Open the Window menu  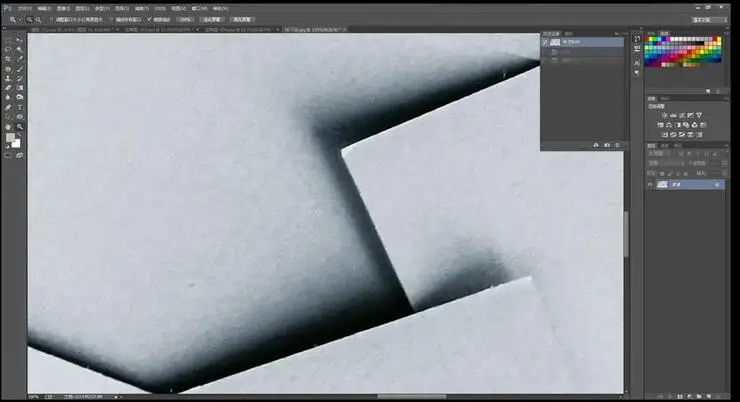[x=199, y=8]
